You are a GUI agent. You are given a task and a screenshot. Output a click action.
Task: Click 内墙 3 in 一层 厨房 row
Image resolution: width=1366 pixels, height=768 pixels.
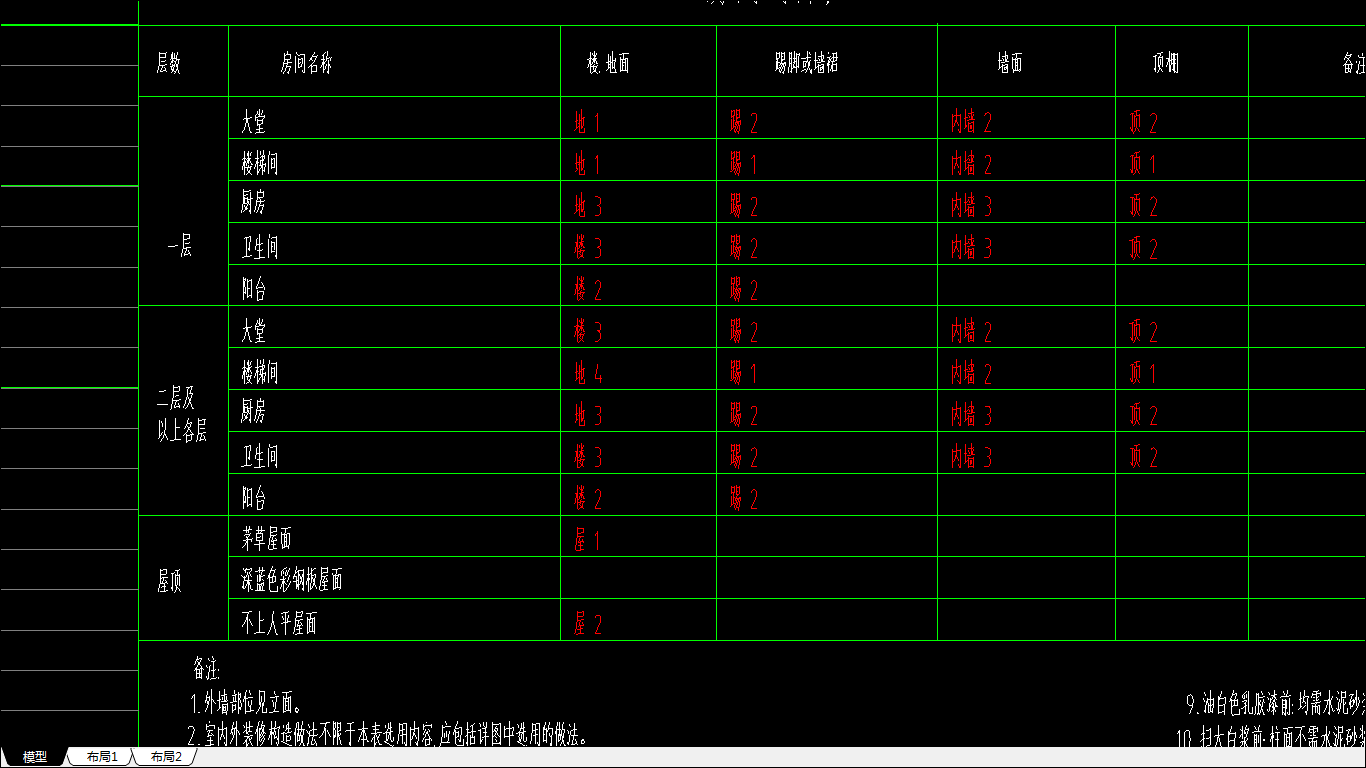pos(971,207)
